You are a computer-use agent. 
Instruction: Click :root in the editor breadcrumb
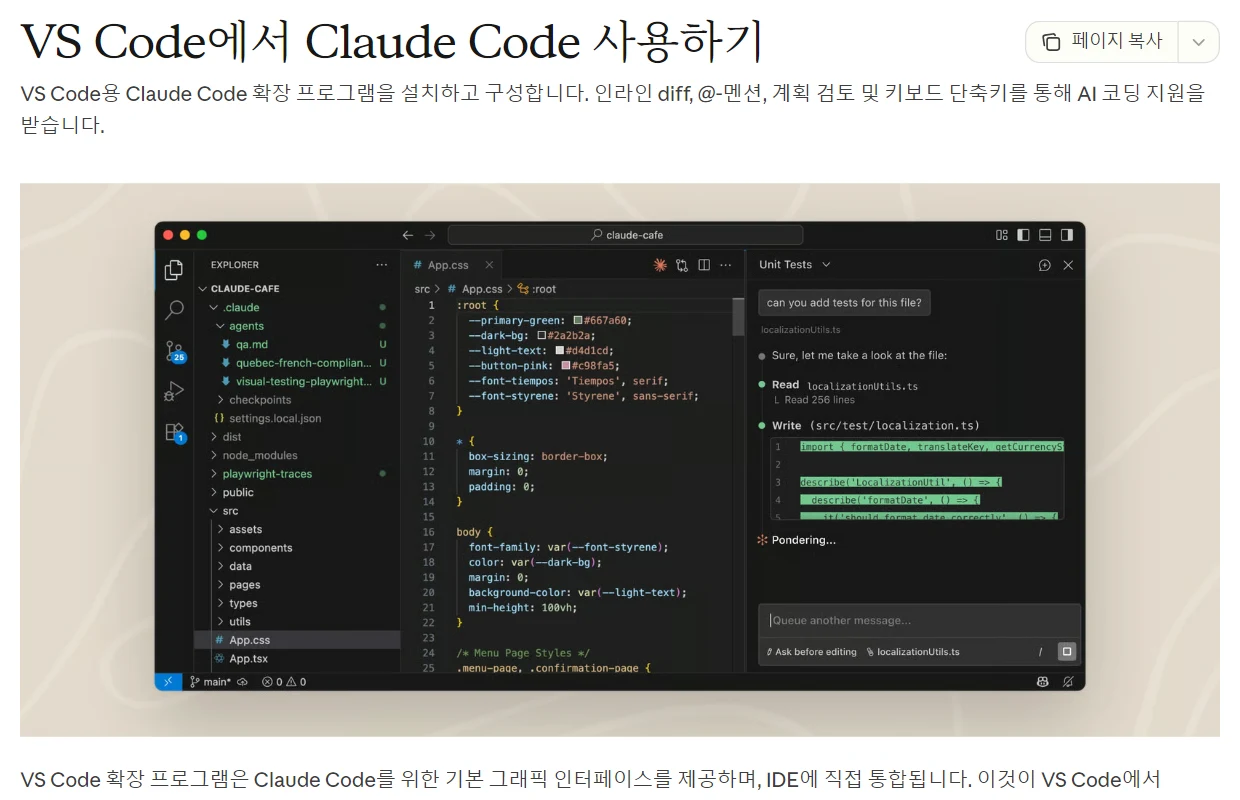tap(537, 289)
